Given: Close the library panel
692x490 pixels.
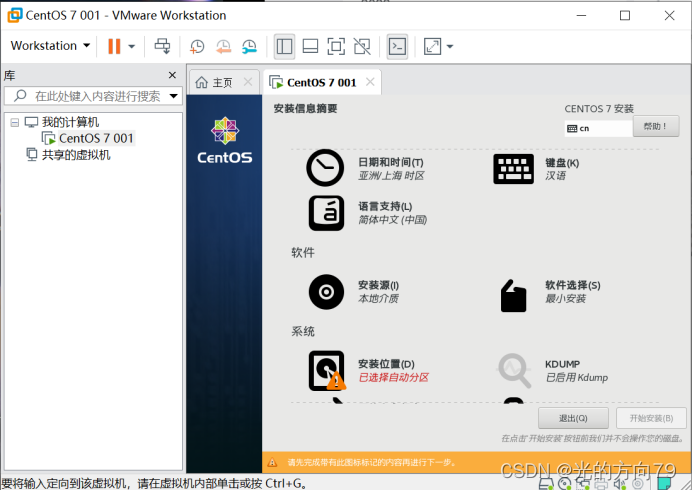Looking at the screenshot, I should (172, 75).
